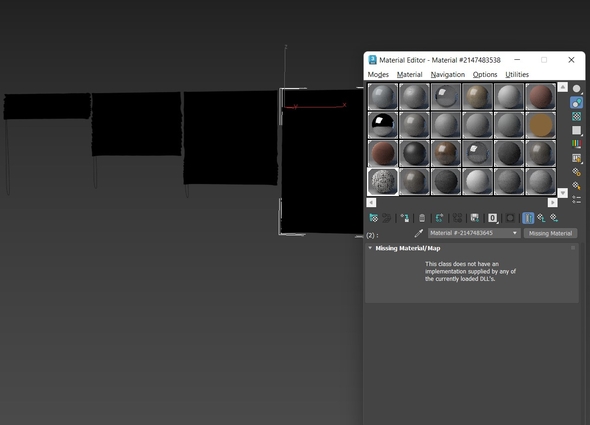Image resolution: width=590 pixels, height=425 pixels.
Task: Collapse the Missing Material/Map rollout
Action: click(x=408, y=248)
